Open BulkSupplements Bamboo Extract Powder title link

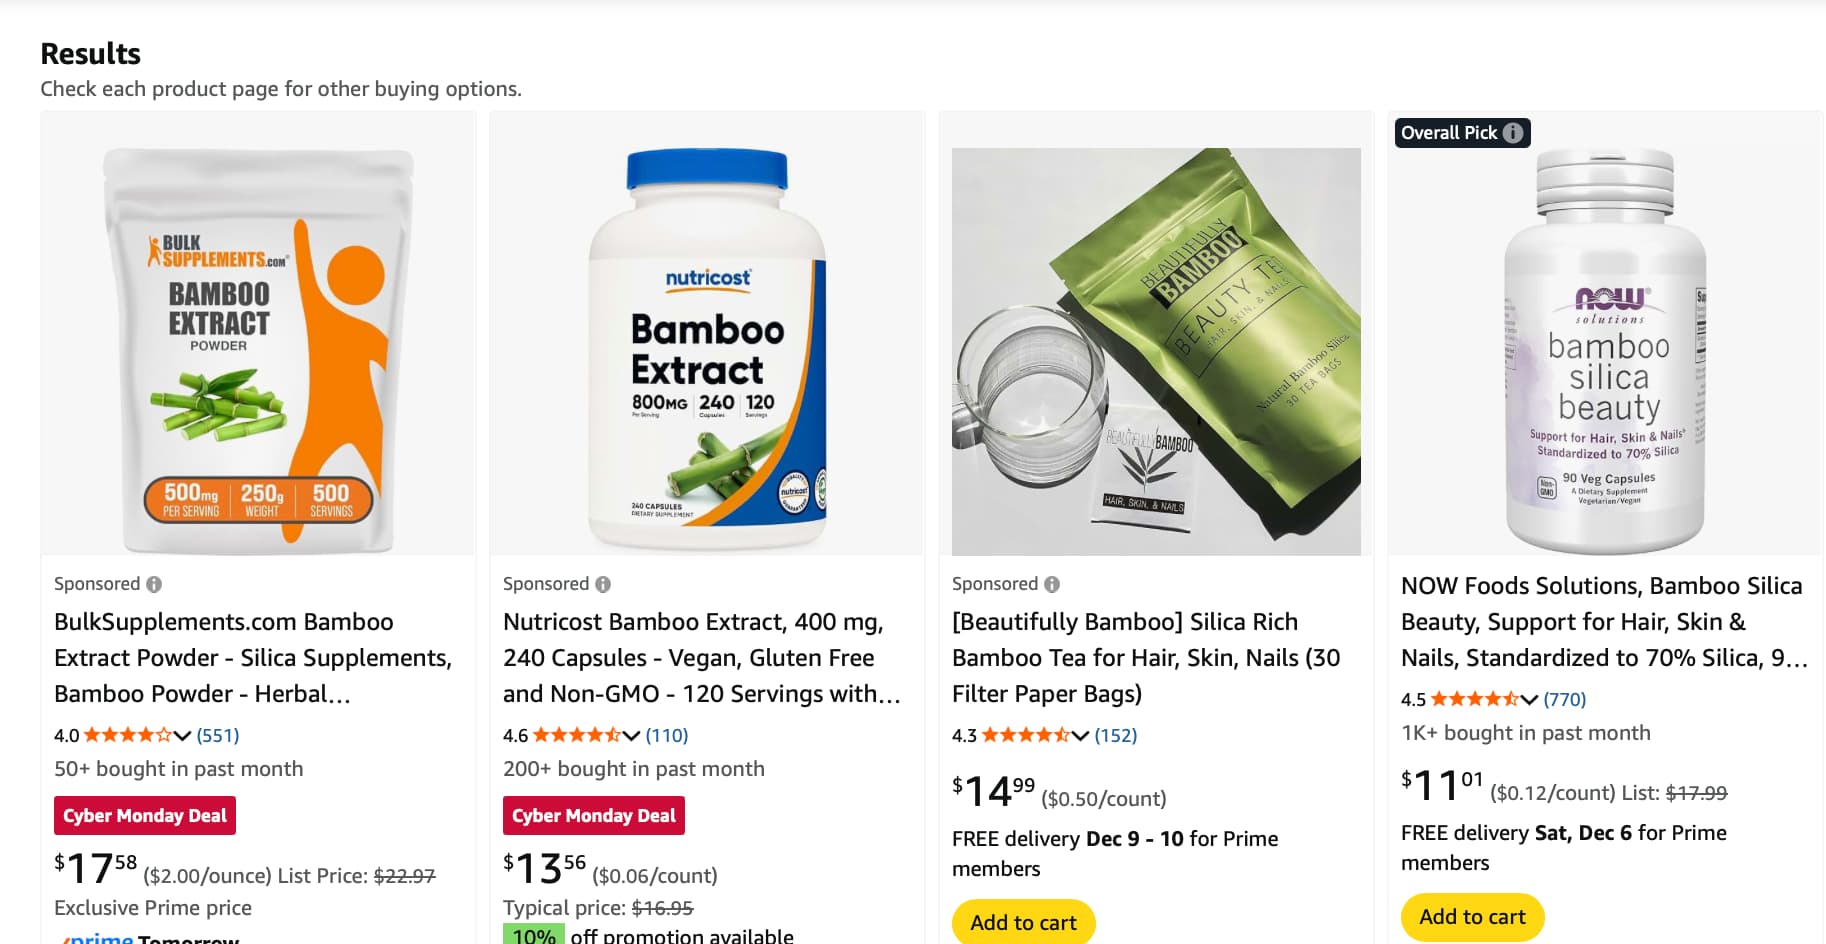(x=253, y=657)
